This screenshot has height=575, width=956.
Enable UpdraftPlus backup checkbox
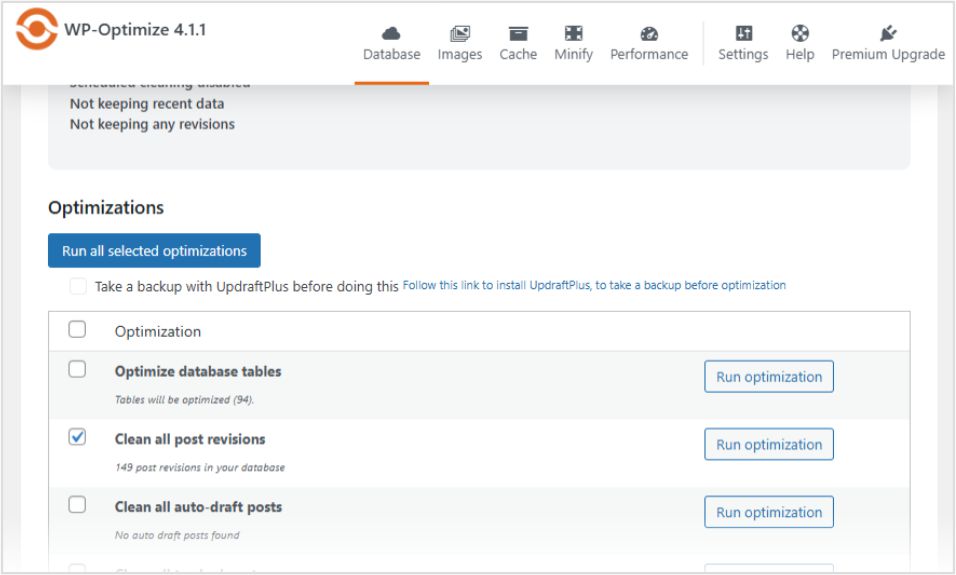78,285
